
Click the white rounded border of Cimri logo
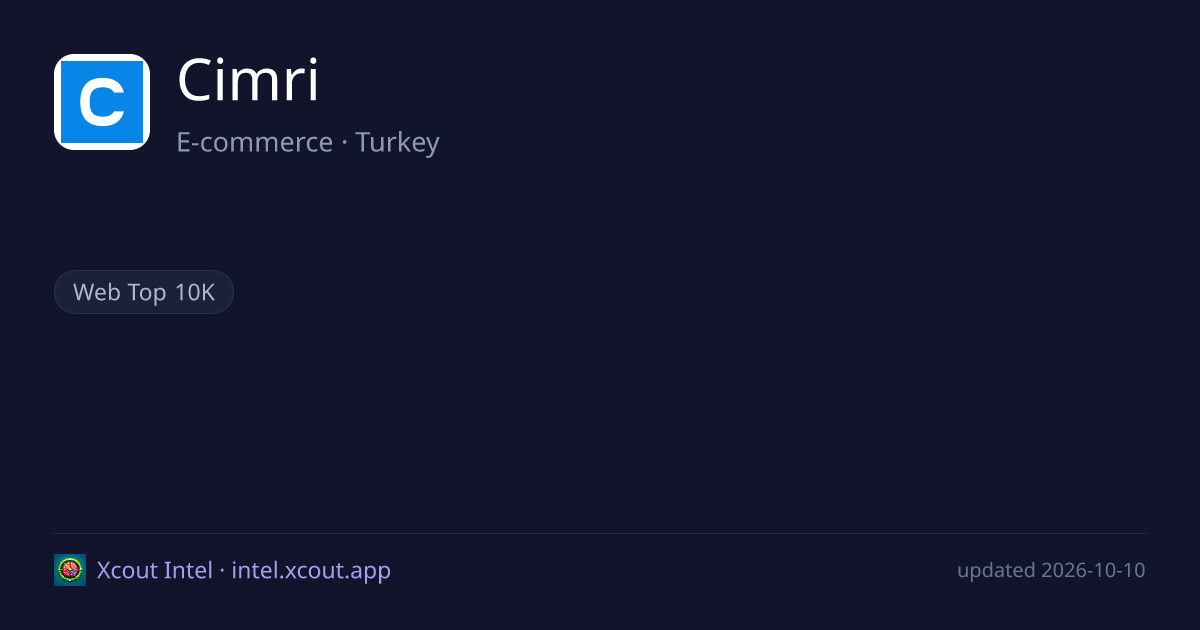tap(102, 57)
